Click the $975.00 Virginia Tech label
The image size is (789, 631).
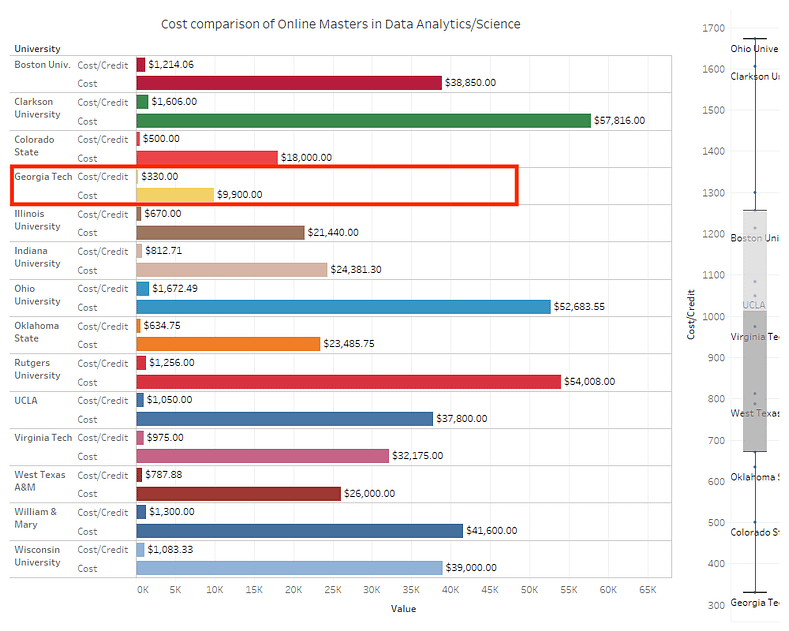click(165, 438)
